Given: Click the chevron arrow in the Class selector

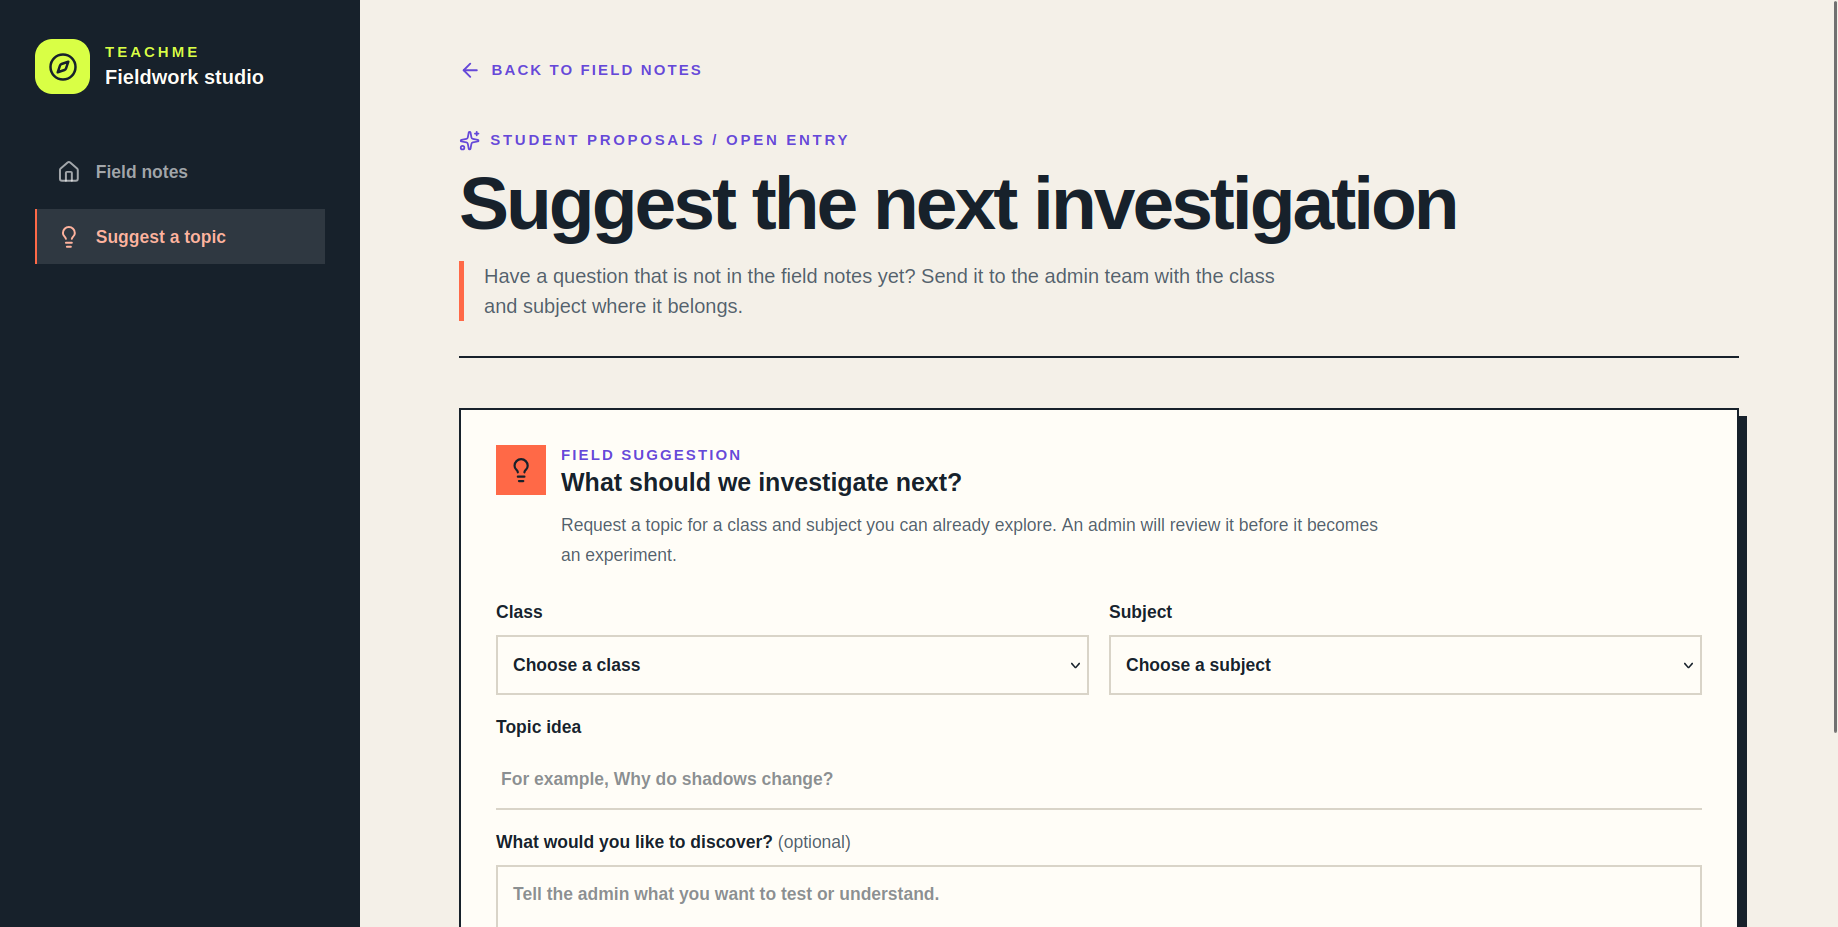Looking at the screenshot, I should [1075, 665].
